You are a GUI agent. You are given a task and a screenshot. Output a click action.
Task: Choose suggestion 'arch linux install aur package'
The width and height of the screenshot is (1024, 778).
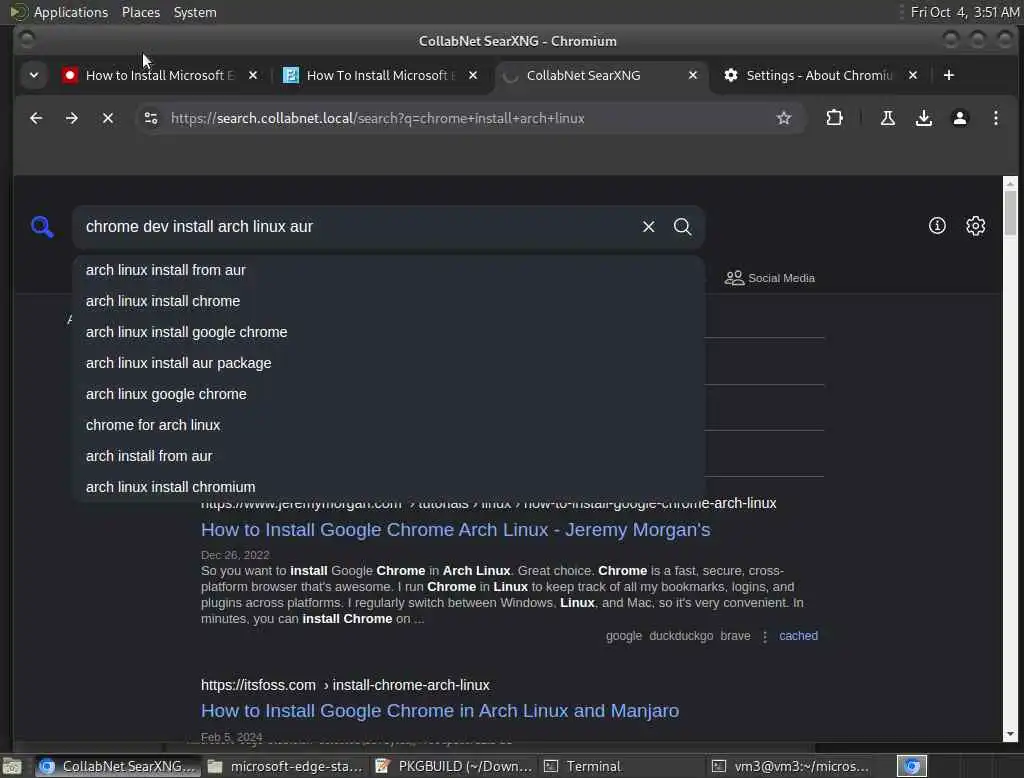[389, 363]
